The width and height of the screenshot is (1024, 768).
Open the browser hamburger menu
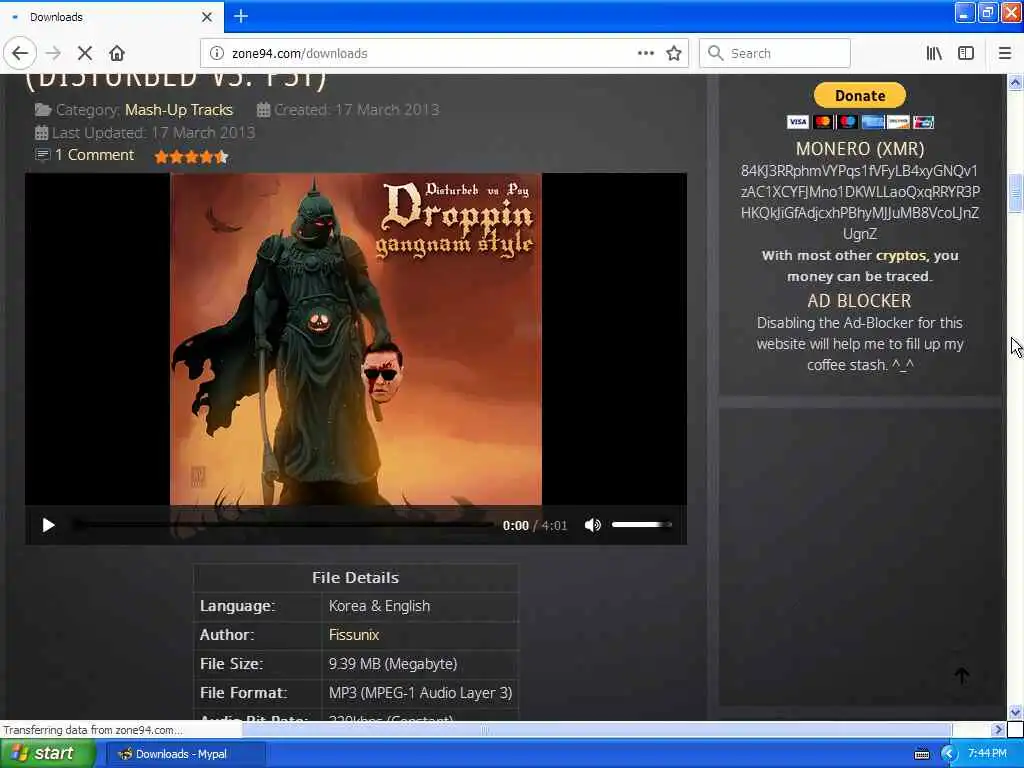[x=1005, y=53]
